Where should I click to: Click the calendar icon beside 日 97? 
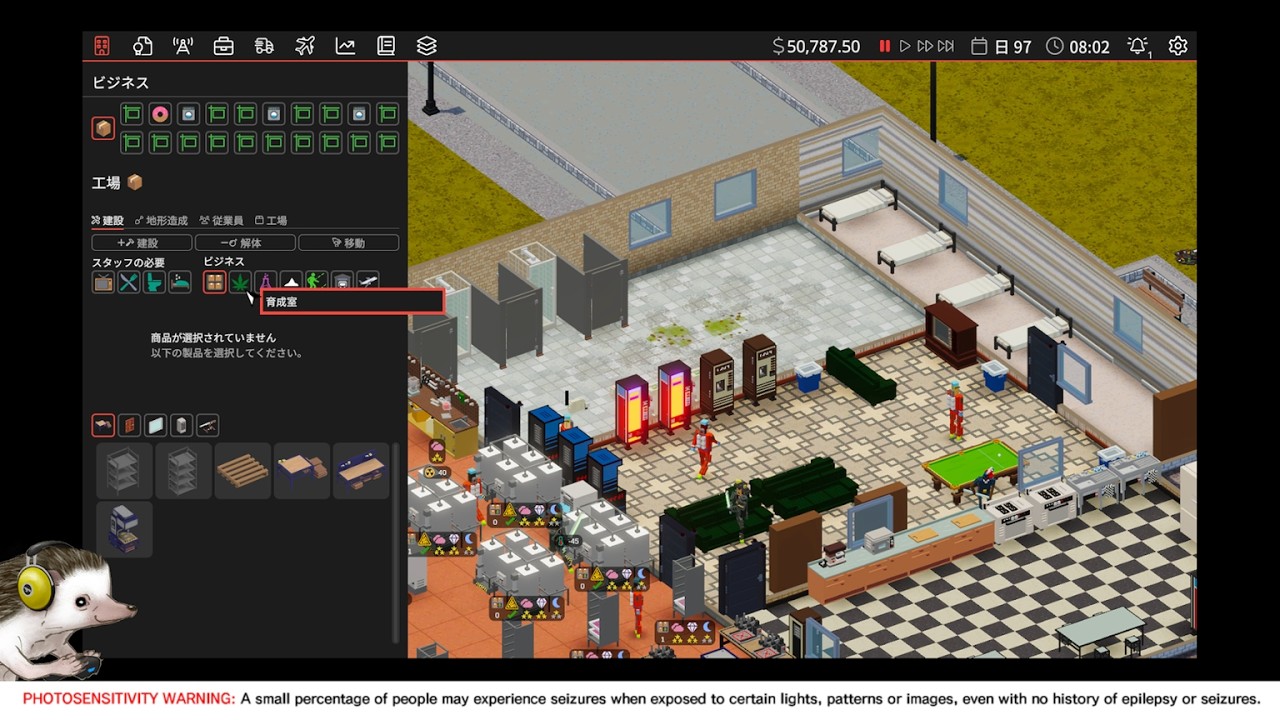979,46
